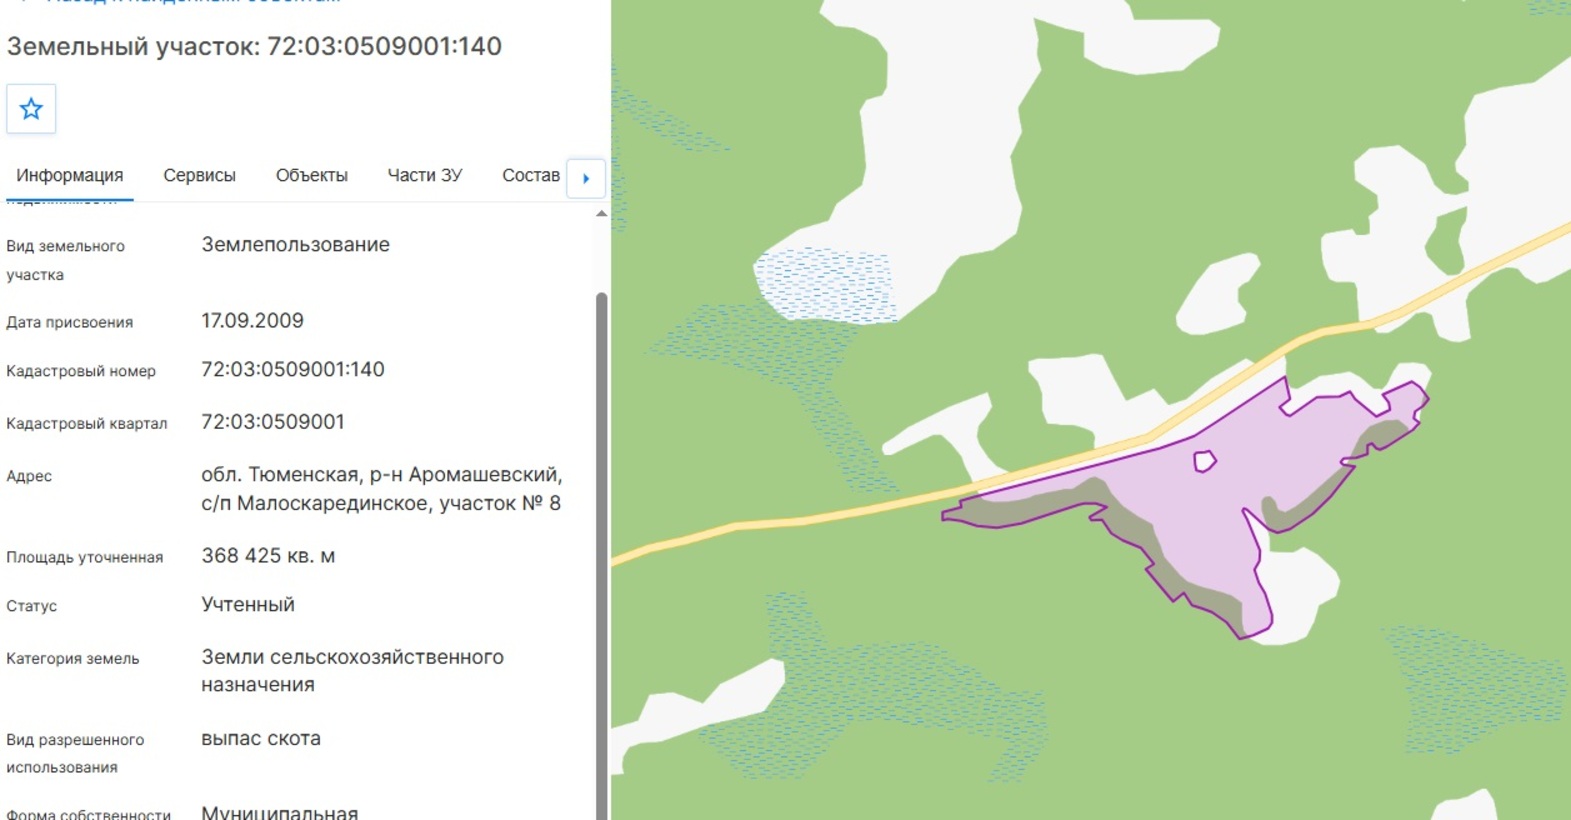Click the permitted use value выпас скота
The image size is (1571, 820).
click(261, 738)
